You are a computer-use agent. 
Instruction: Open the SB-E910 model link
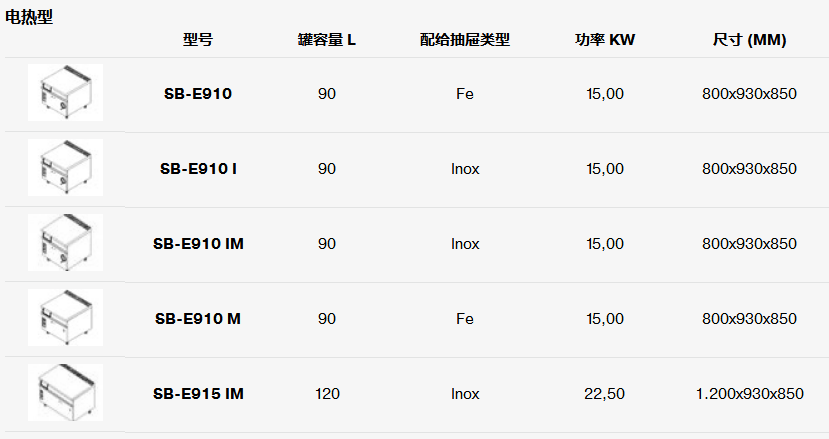pyautogui.click(x=198, y=94)
